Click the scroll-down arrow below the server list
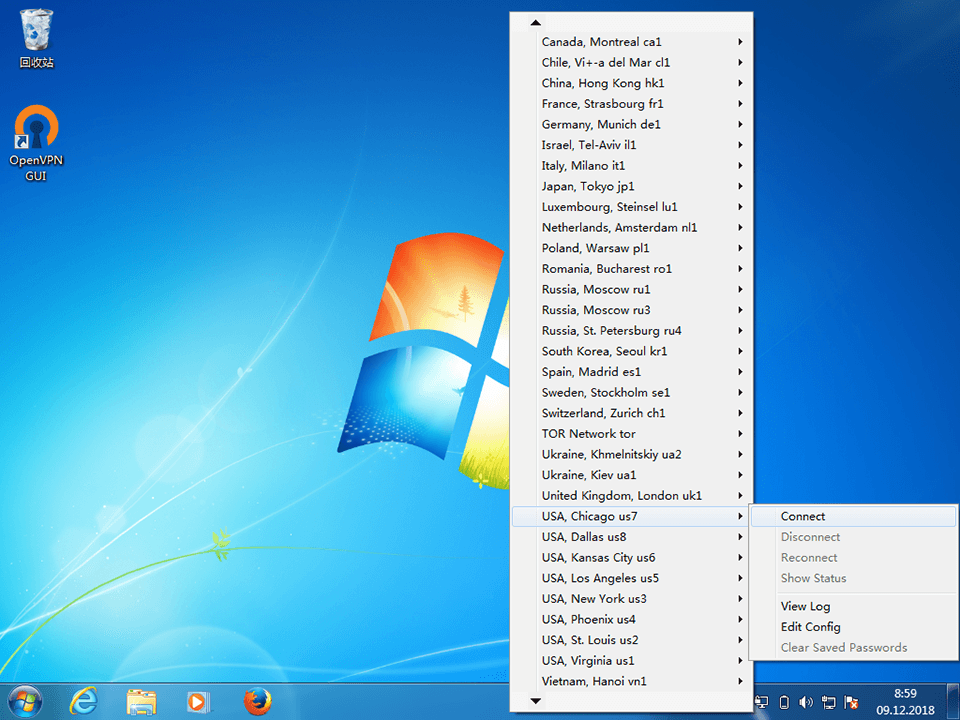Viewport: 960px width, 720px height. [536, 701]
